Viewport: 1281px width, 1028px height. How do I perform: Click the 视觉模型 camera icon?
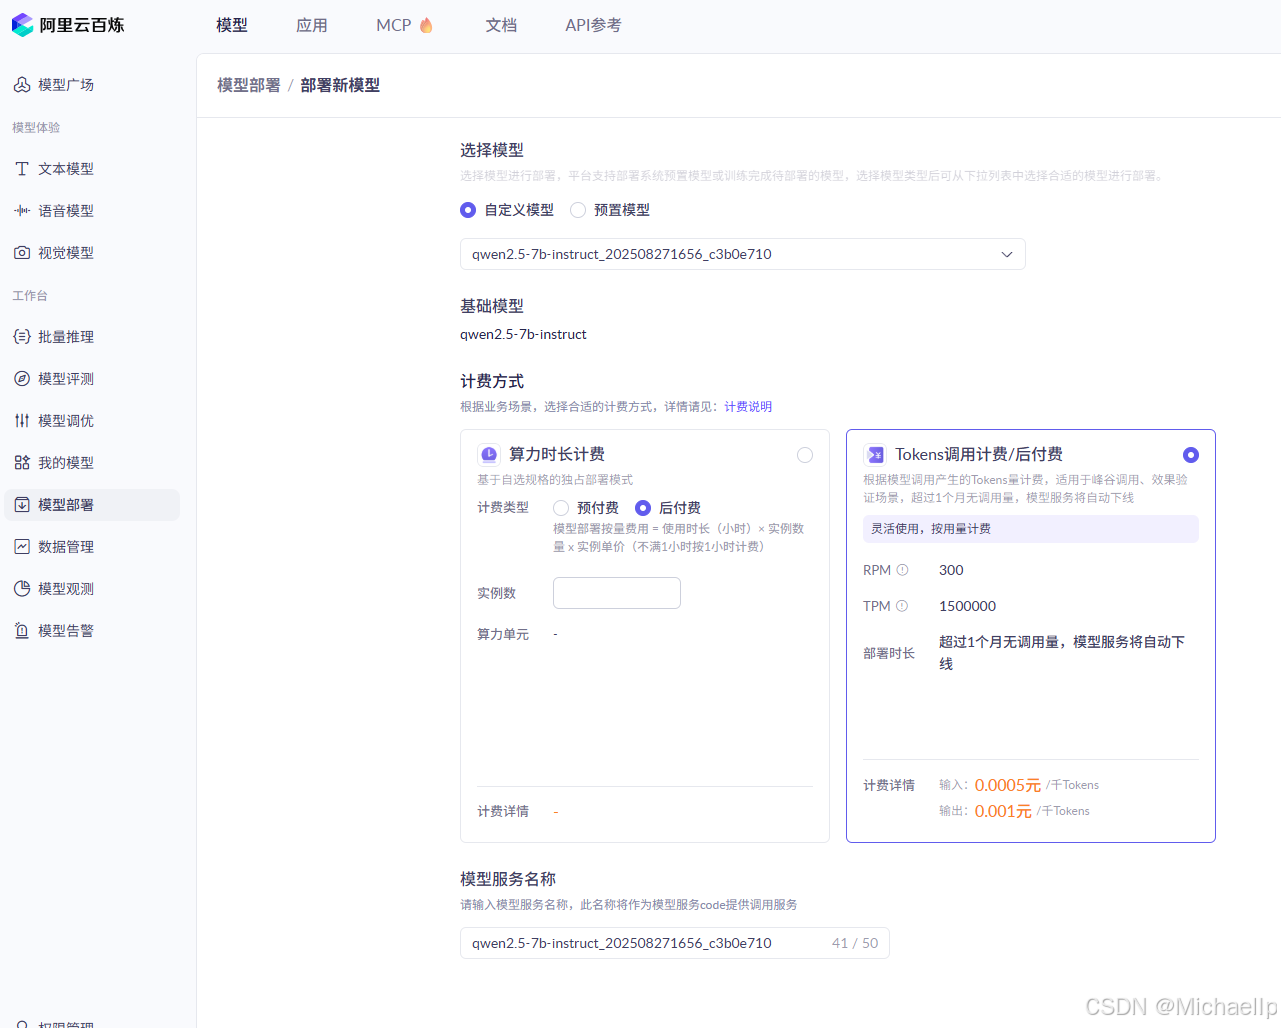pyautogui.click(x=22, y=253)
